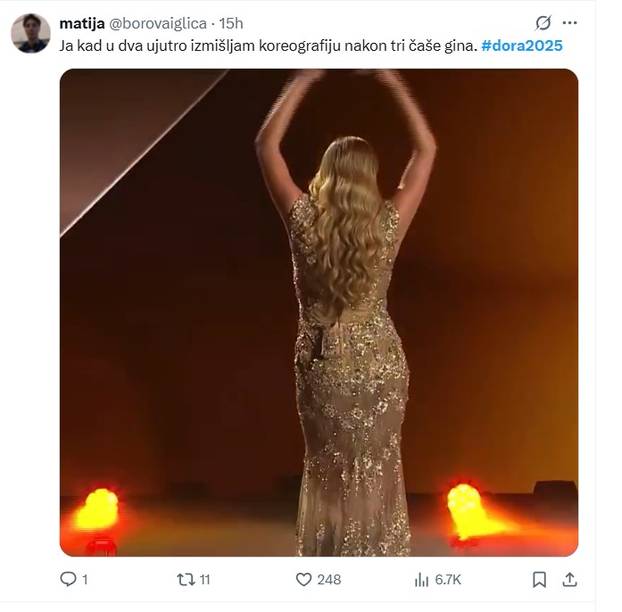Click the reply speech bubble icon
The image size is (622, 612).
coord(68,579)
